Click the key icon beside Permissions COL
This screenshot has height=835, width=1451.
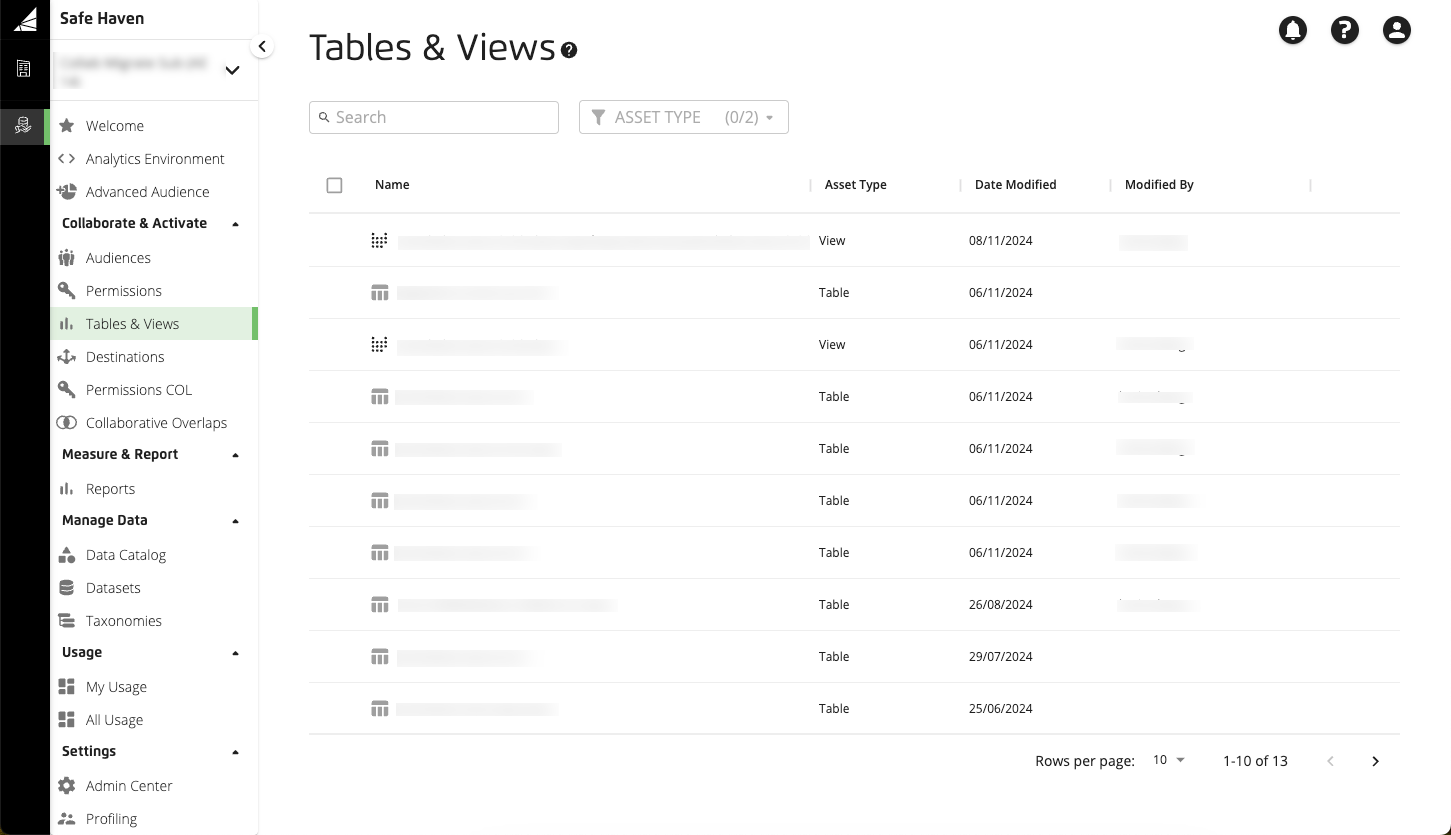67,390
